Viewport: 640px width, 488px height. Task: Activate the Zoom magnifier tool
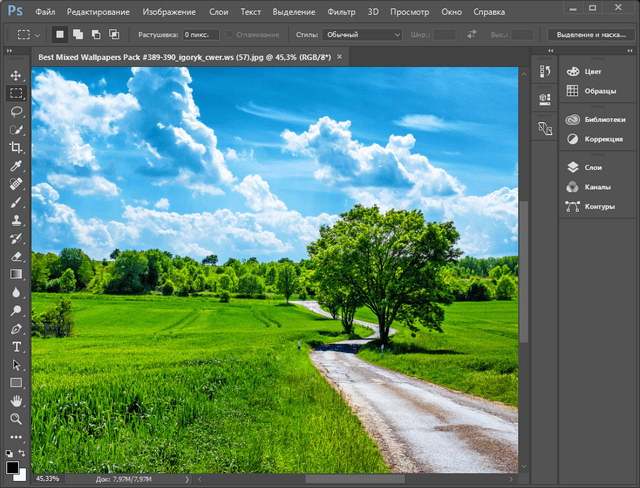(x=16, y=418)
